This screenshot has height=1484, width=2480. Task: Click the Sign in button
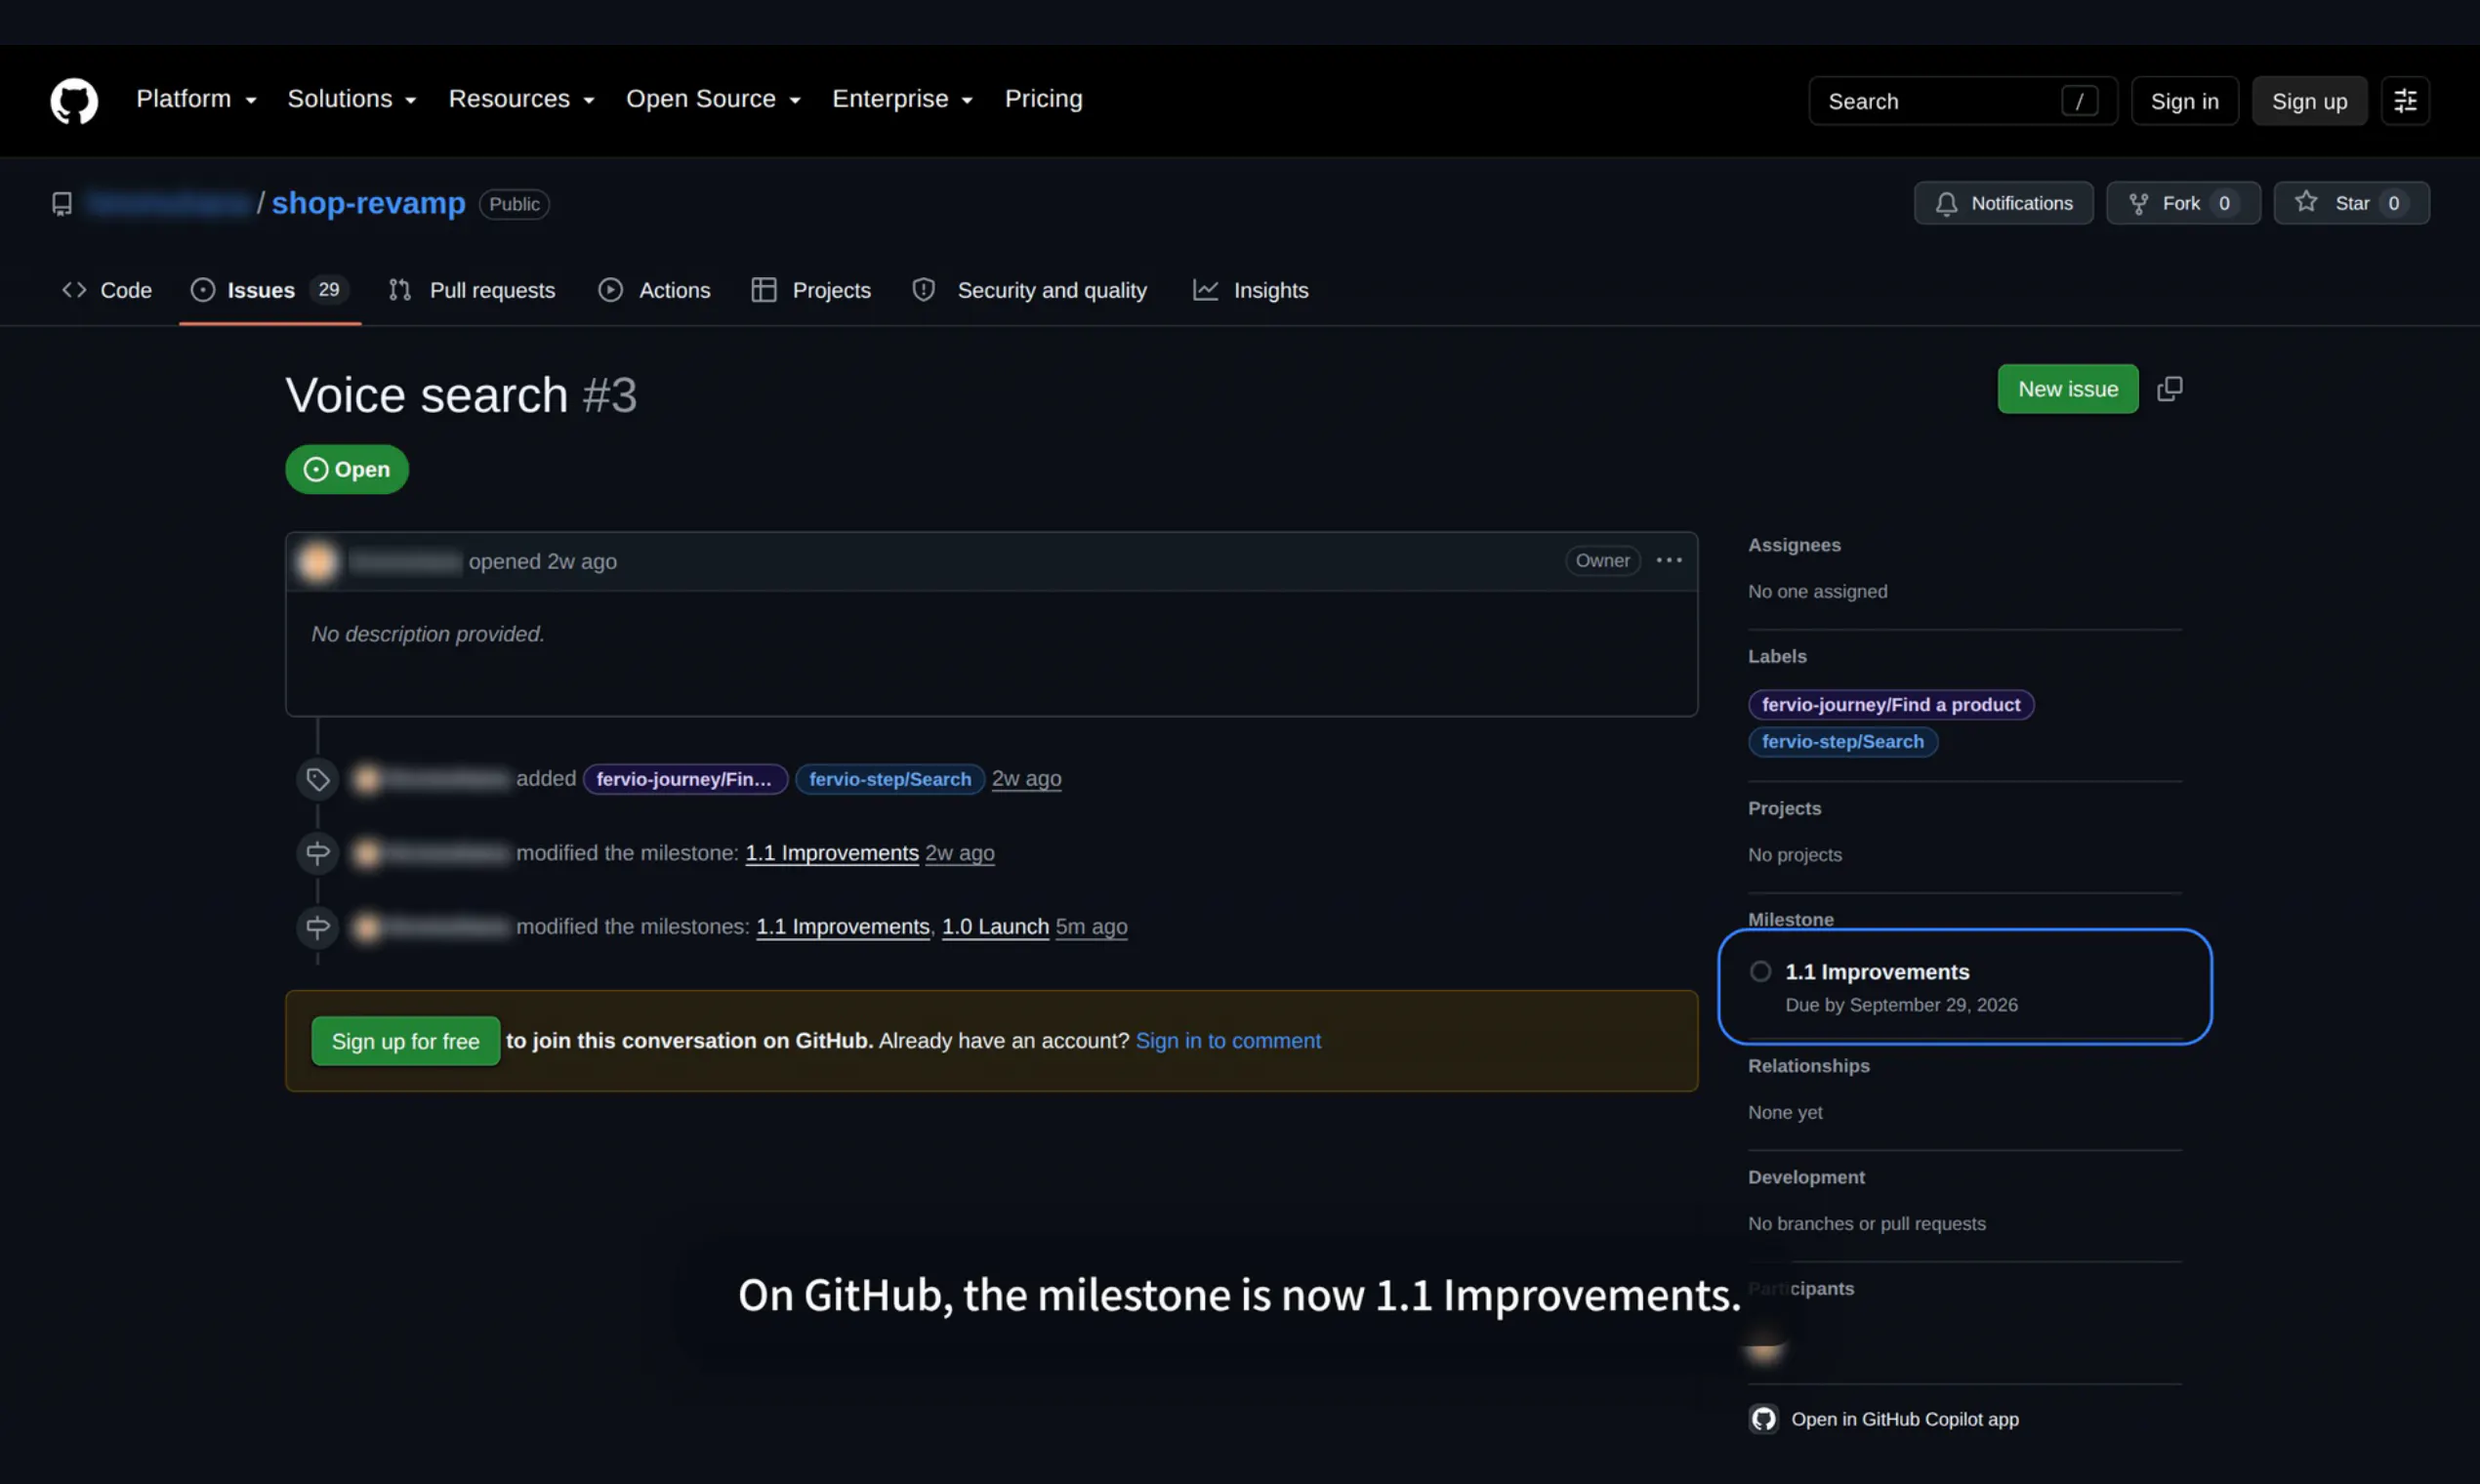tap(2185, 101)
